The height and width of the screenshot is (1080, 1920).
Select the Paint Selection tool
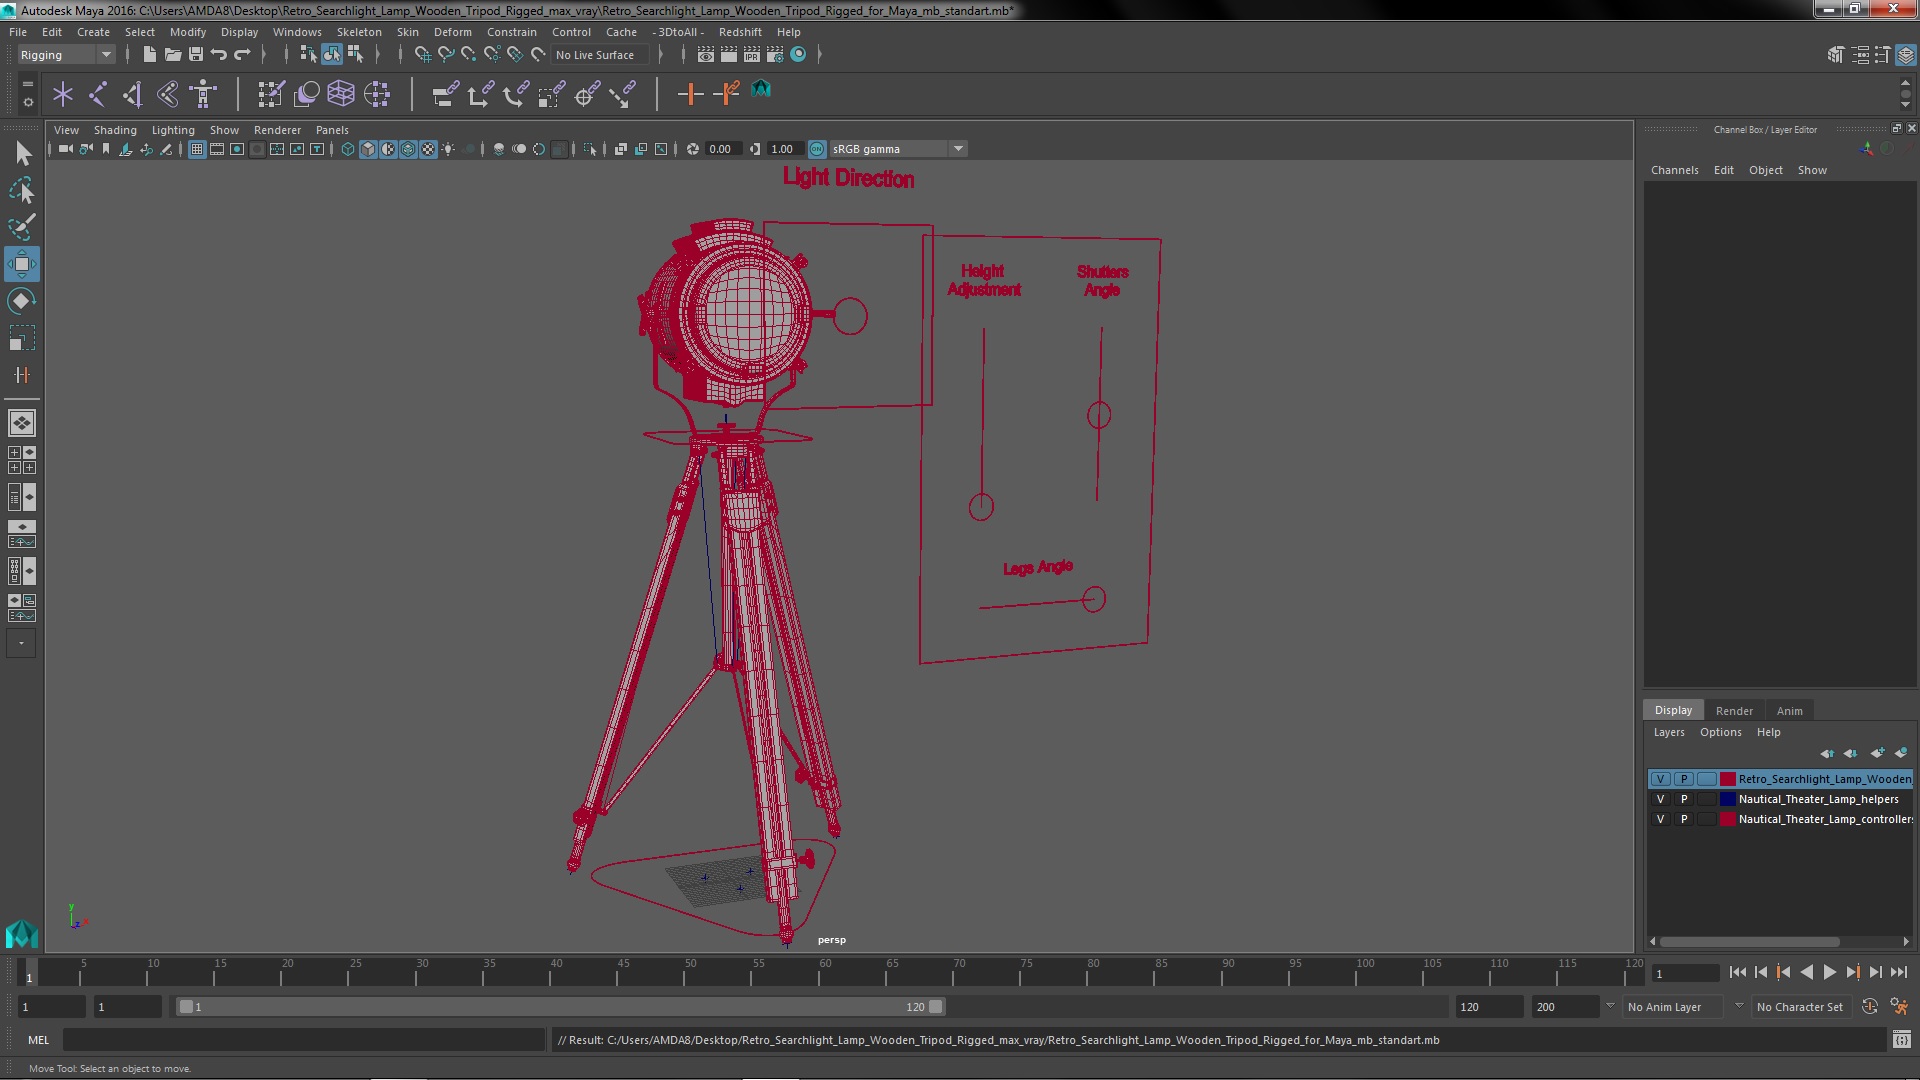[21, 228]
